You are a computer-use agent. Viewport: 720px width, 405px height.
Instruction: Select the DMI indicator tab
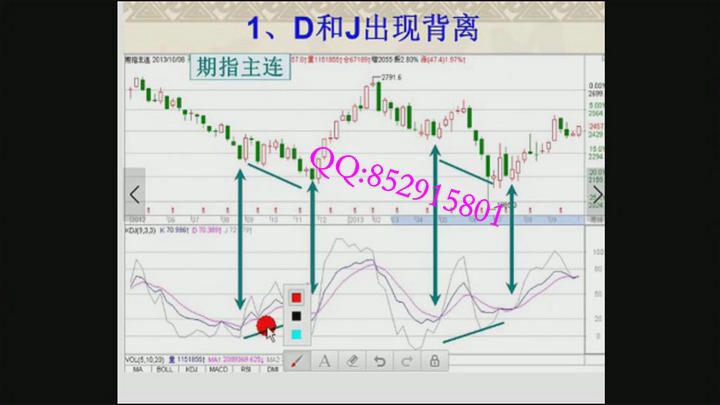click(x=272, y=369)
